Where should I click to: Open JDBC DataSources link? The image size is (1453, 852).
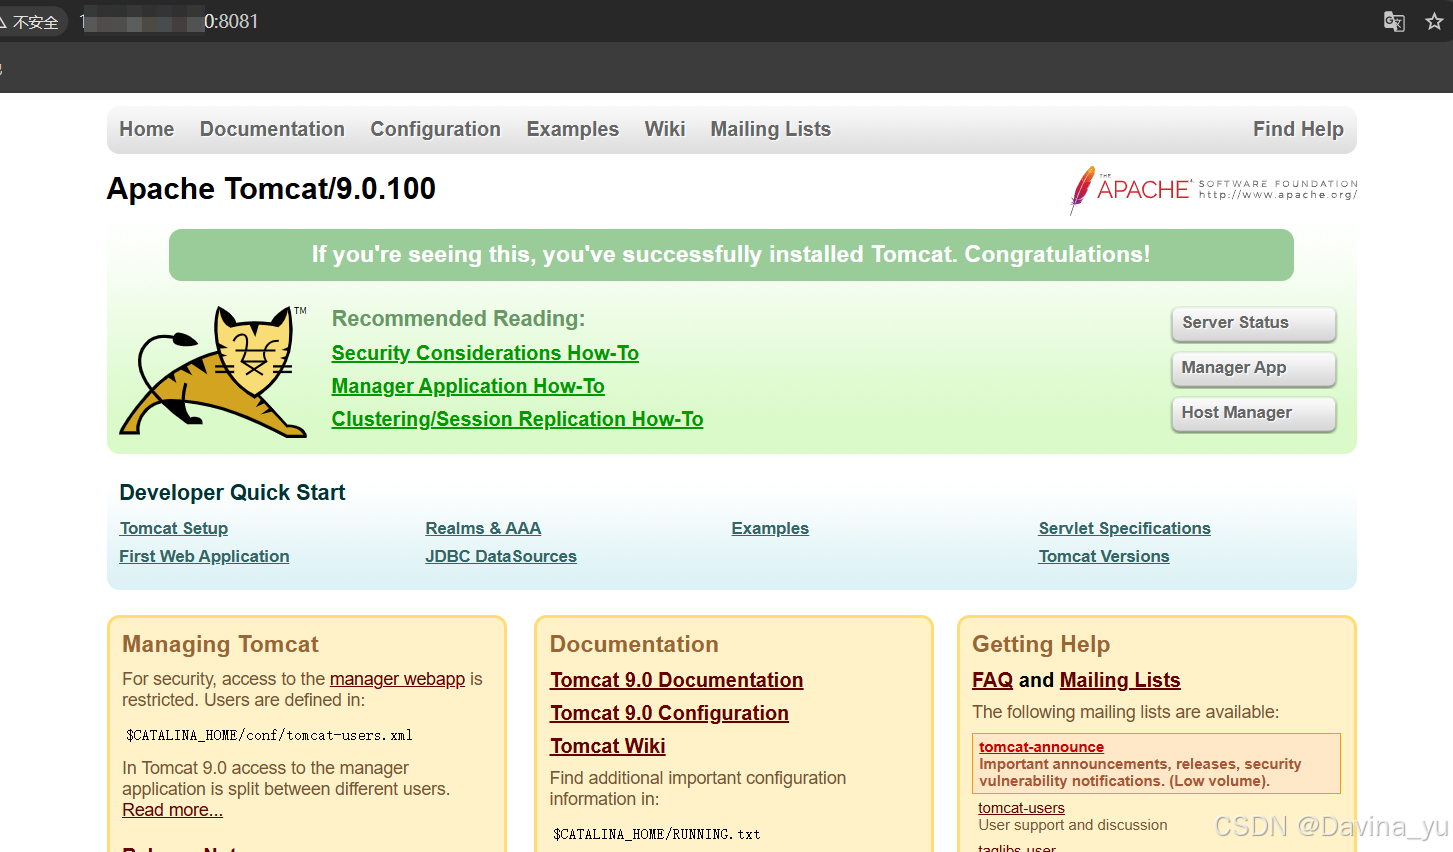tap(501, 556)
